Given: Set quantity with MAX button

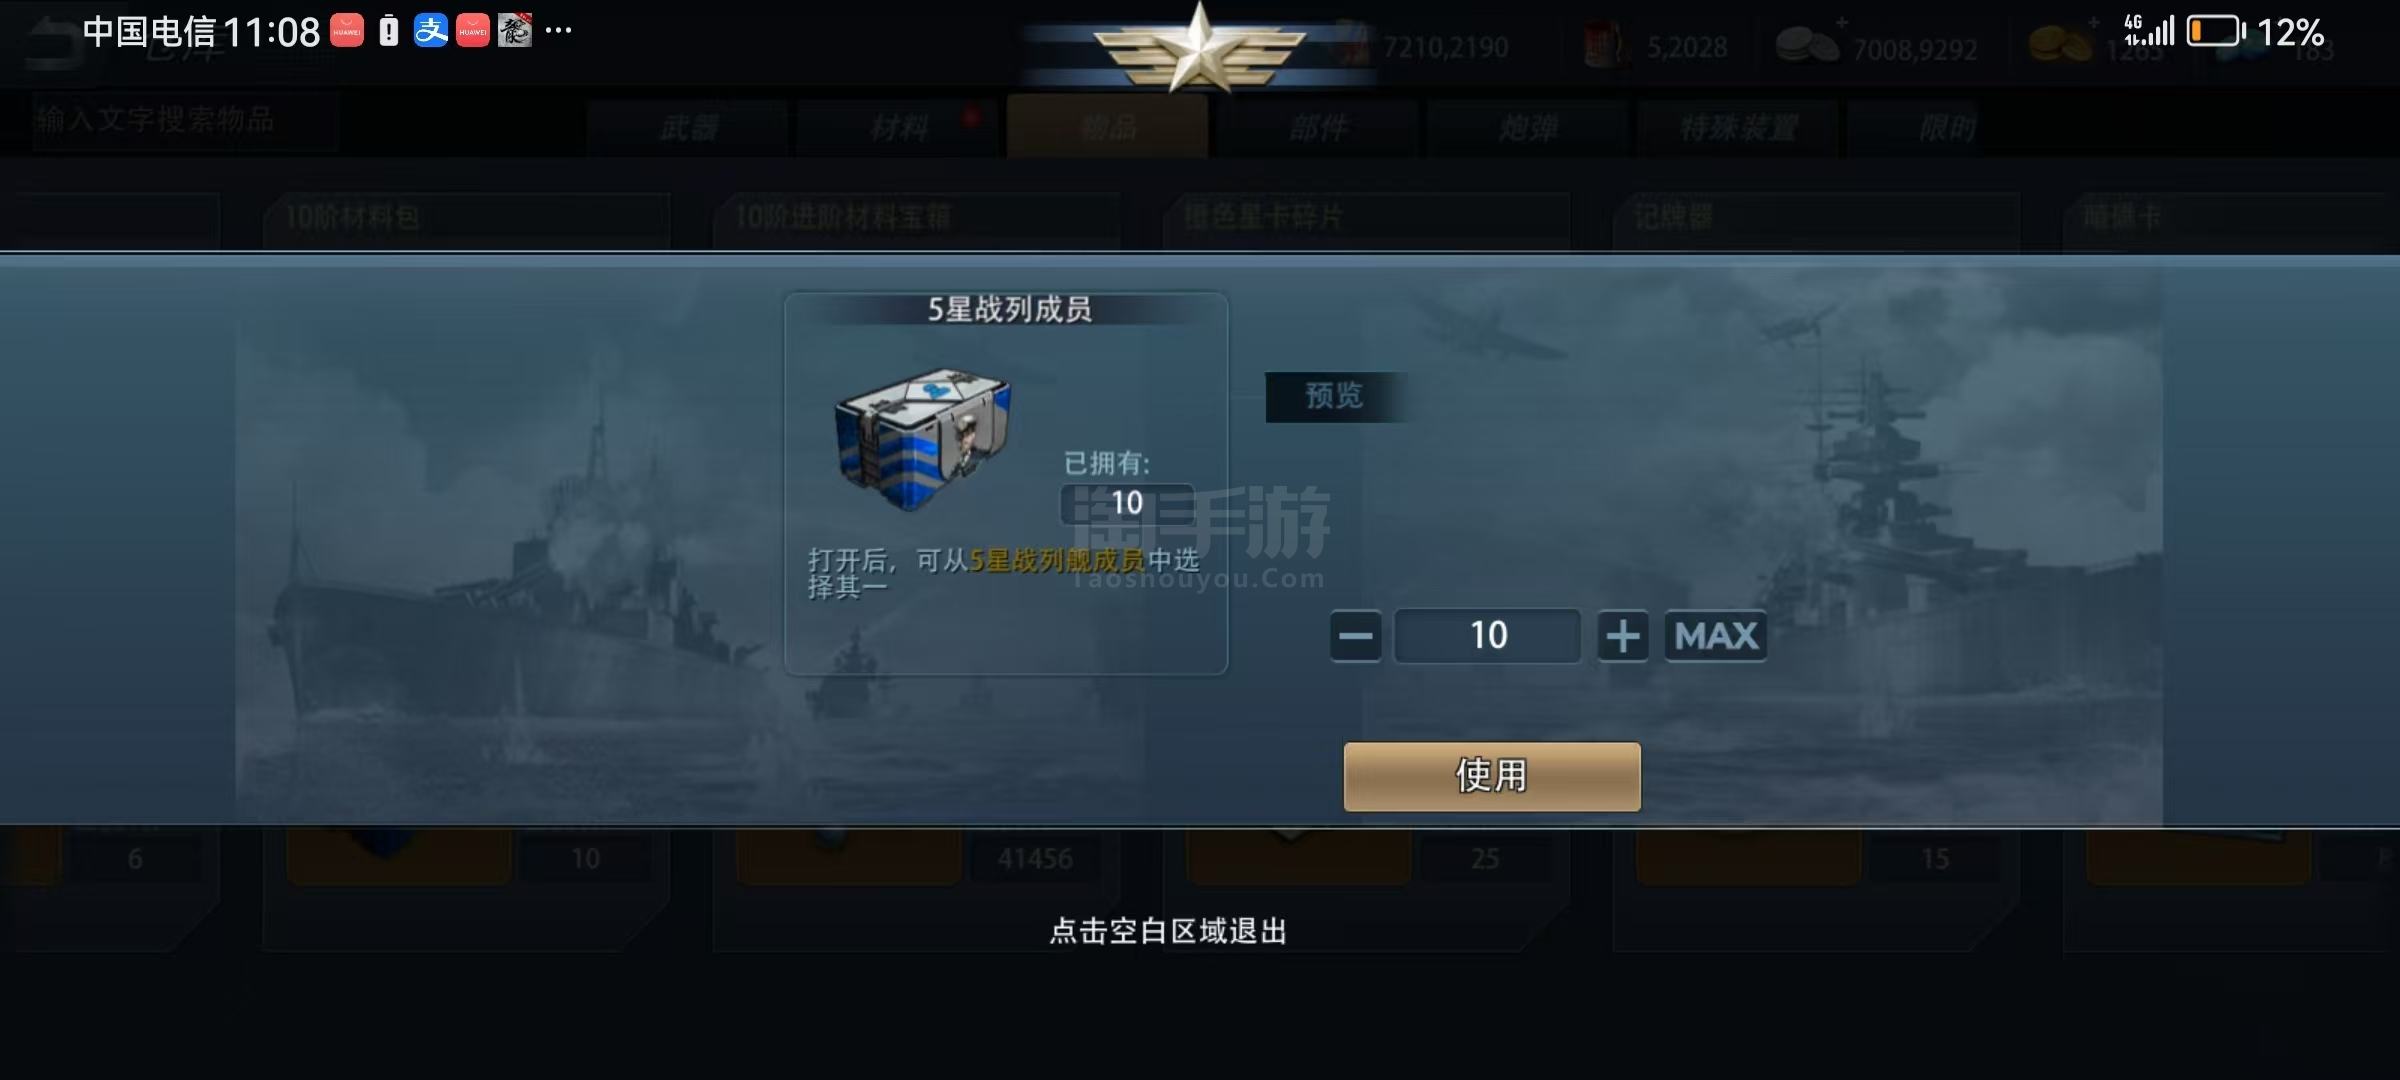Looking at the screenshot, I should (x=1716, y=636).
